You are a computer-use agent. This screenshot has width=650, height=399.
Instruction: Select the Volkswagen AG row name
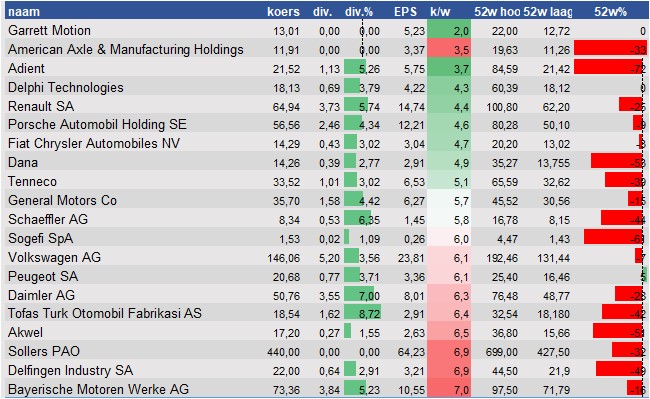click(54, 257)
